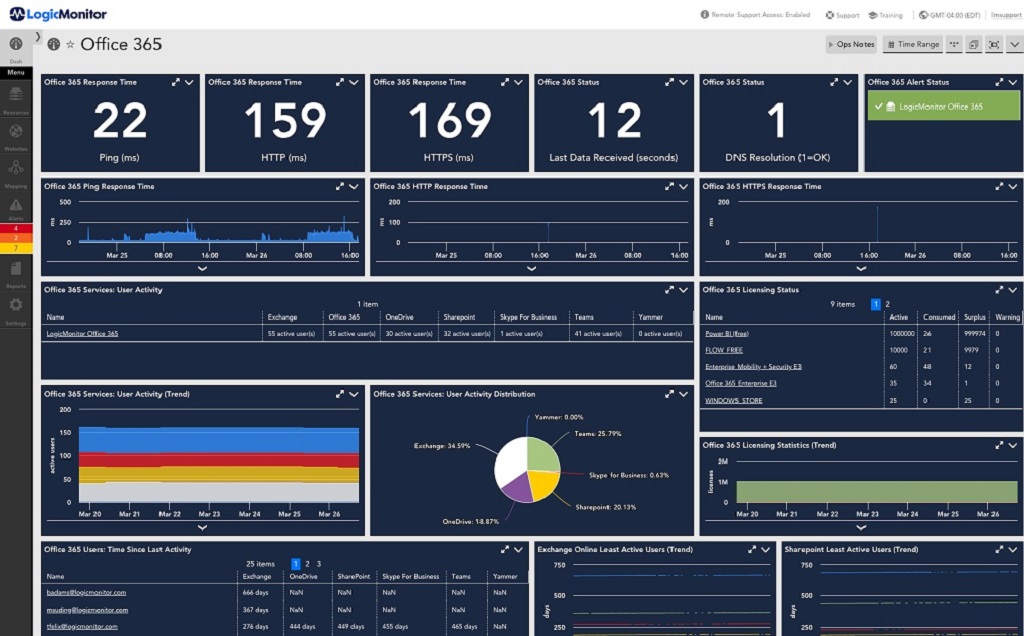
Task: Open Reports from the sidebar
Action: 16,275
